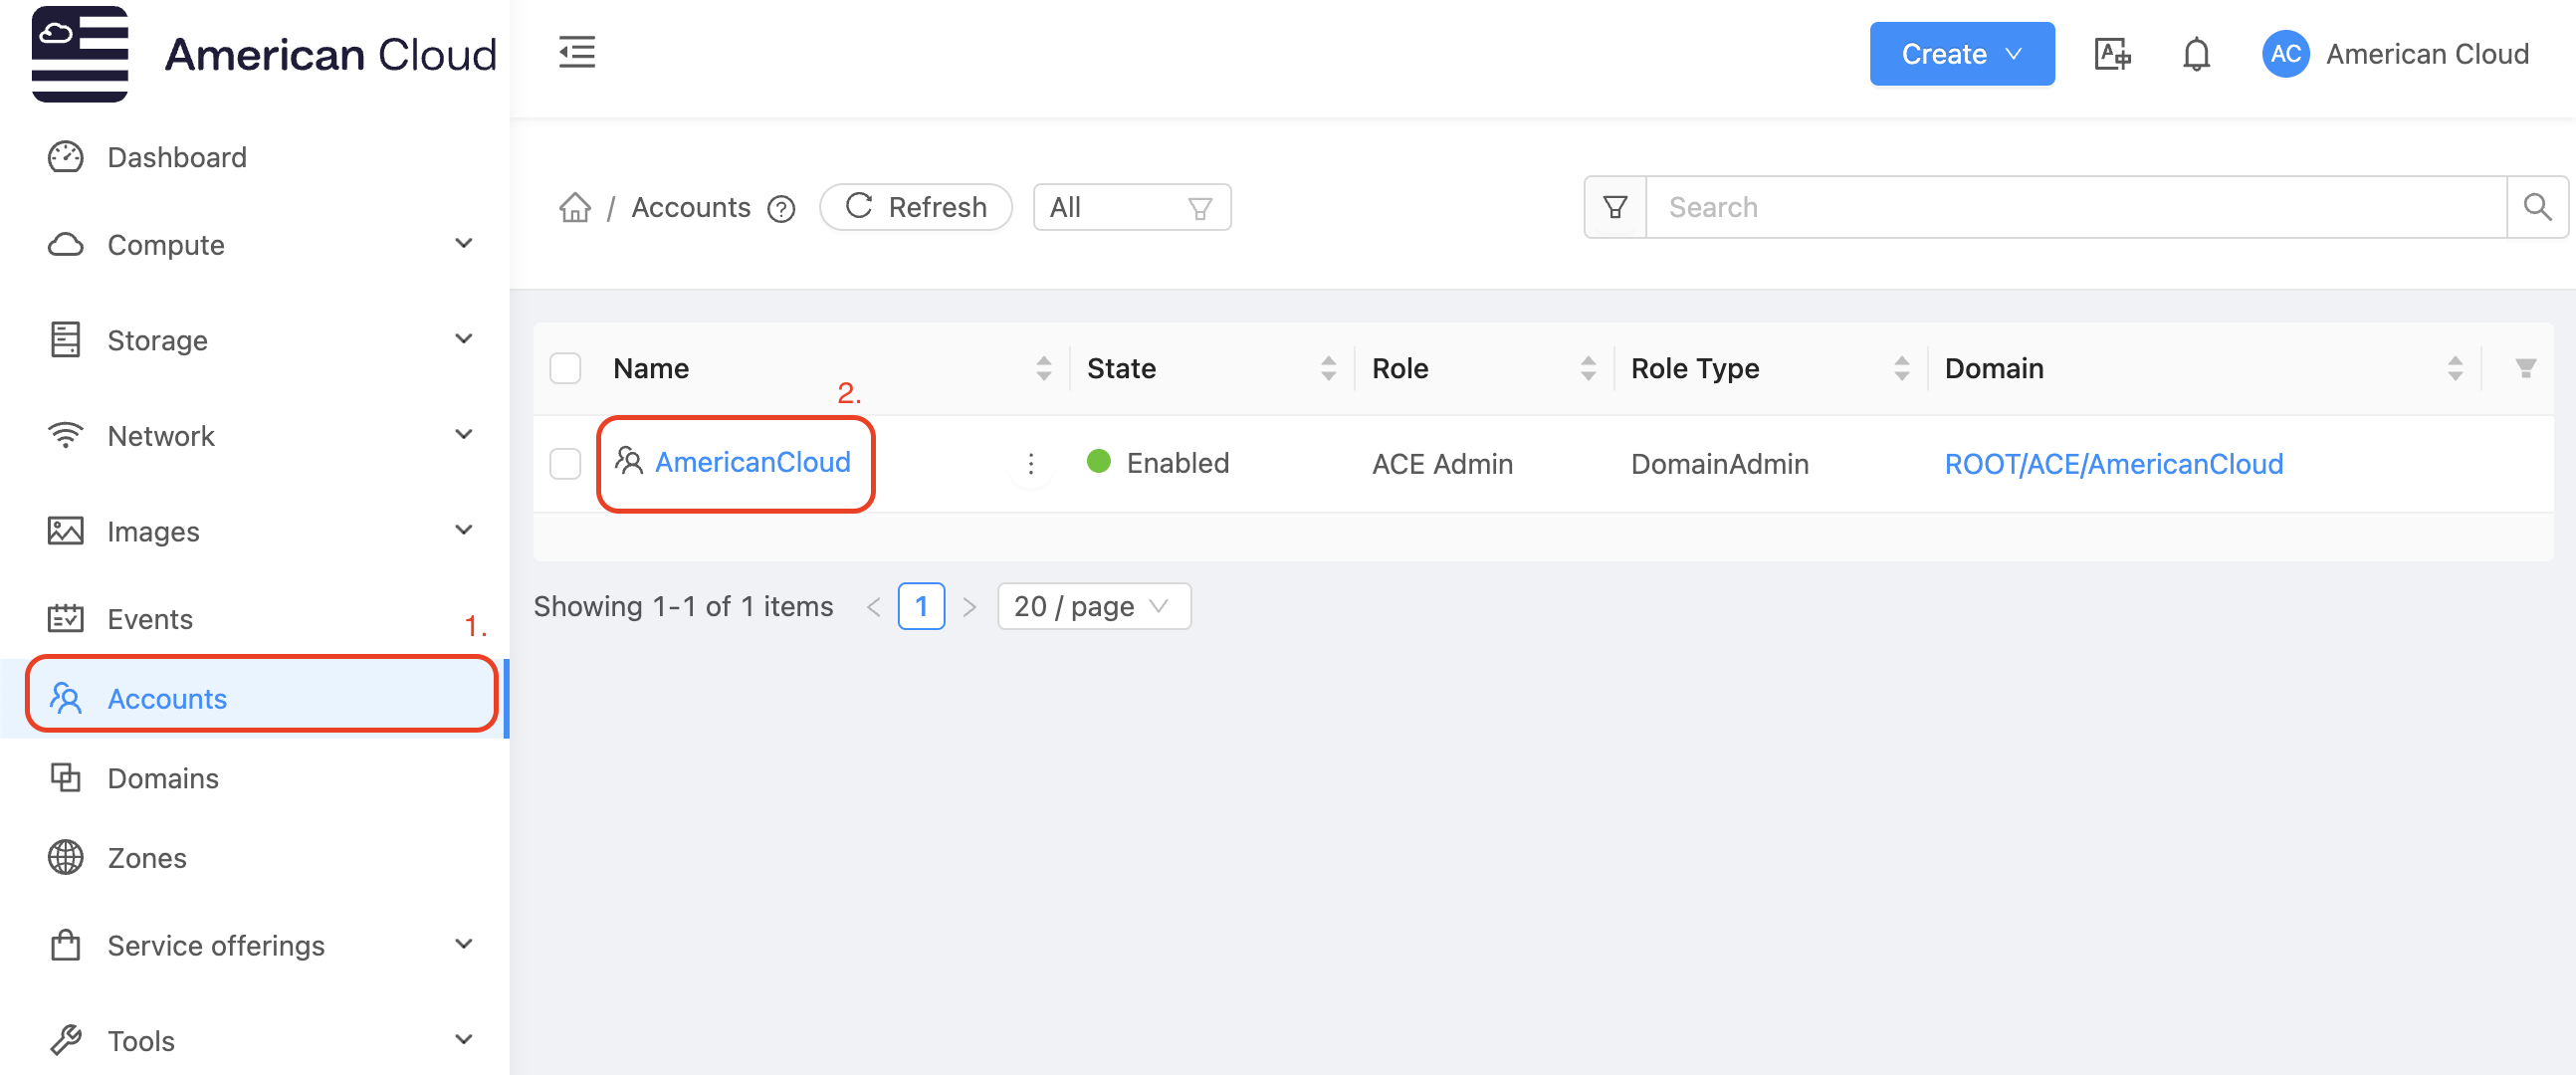Open the ROOT/ACE/AmericanCloud domain link
Viewport: 2576px width, 1075px height.
(x=2113, y=463)
